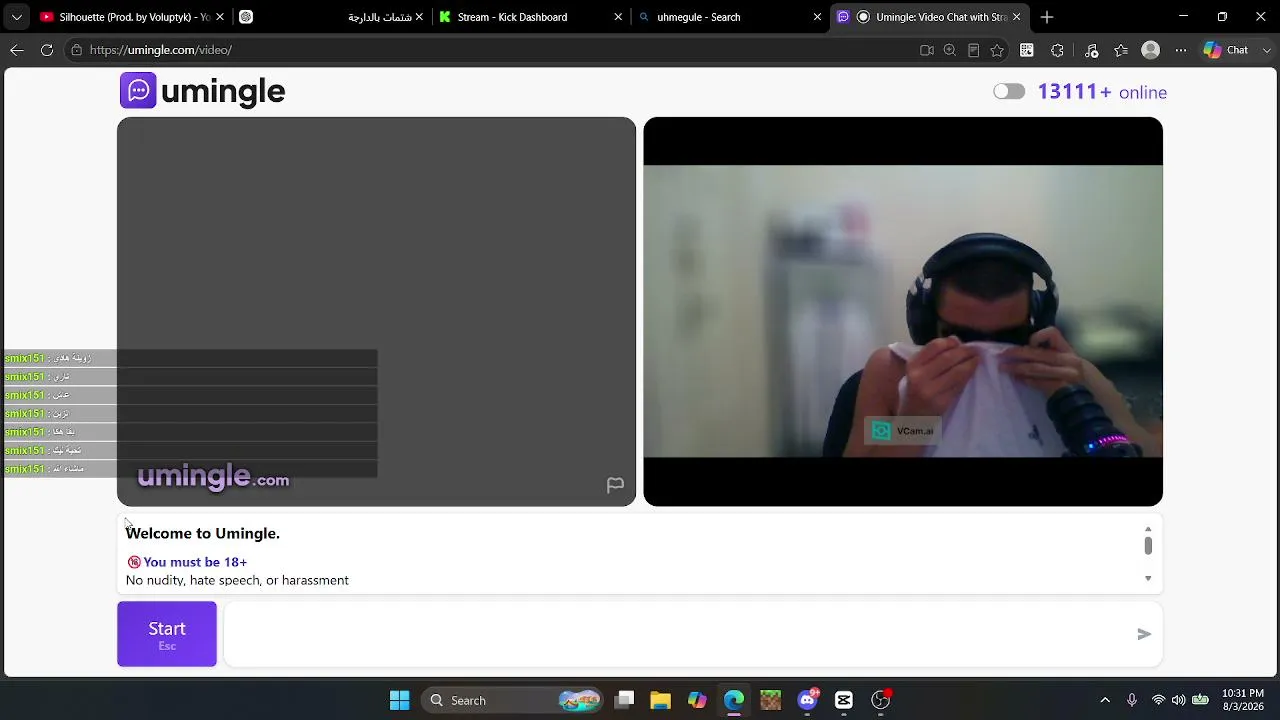Switch to the ChatGPT Arabic-titled tab
The image size is (1280, 720).
tap(330, 17)
